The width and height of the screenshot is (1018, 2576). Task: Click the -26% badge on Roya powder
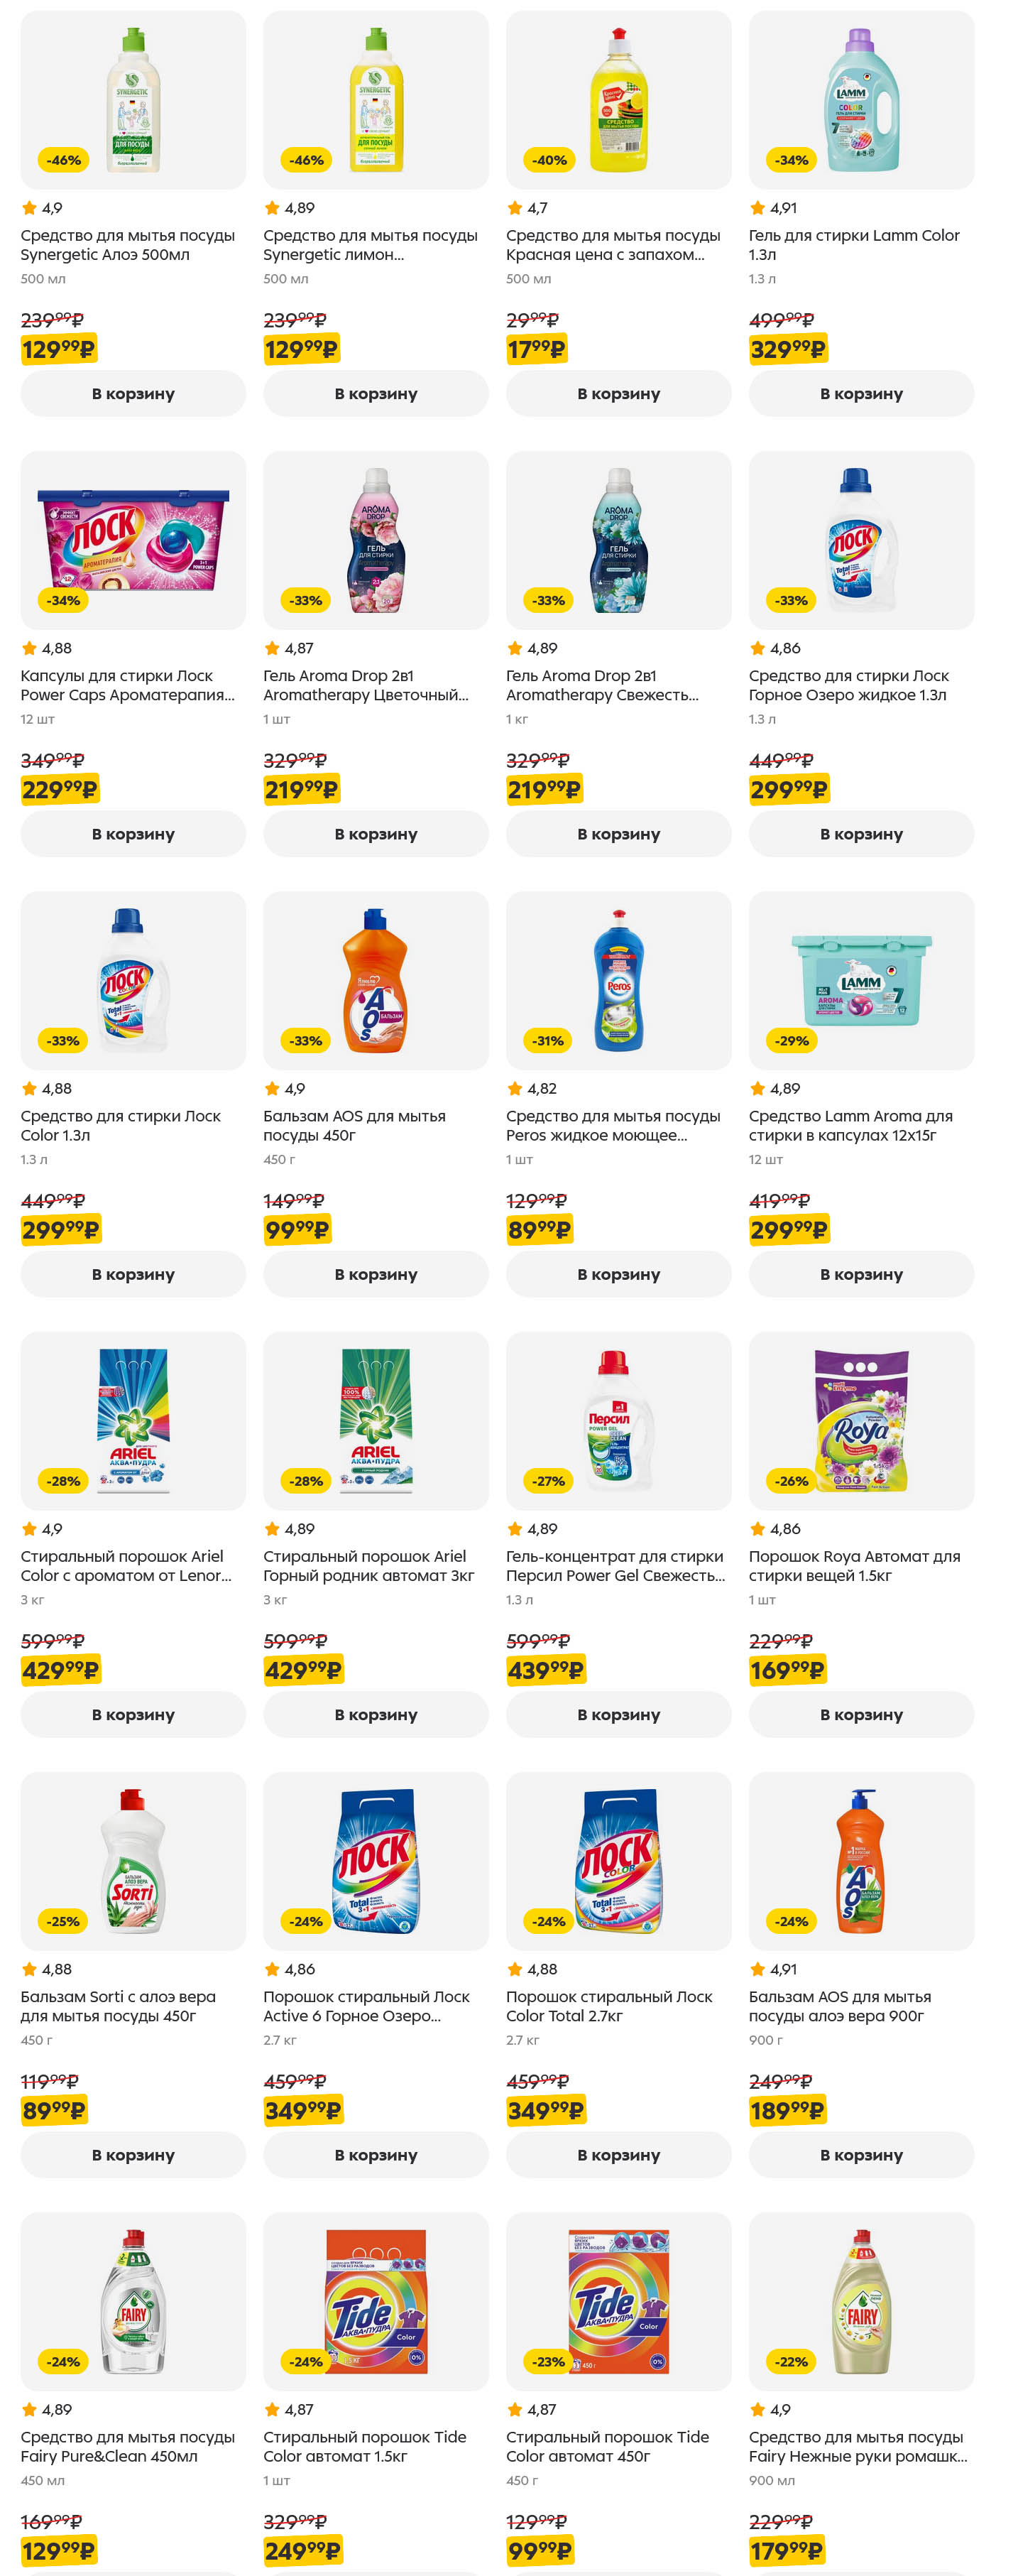tap(791, 1480)
